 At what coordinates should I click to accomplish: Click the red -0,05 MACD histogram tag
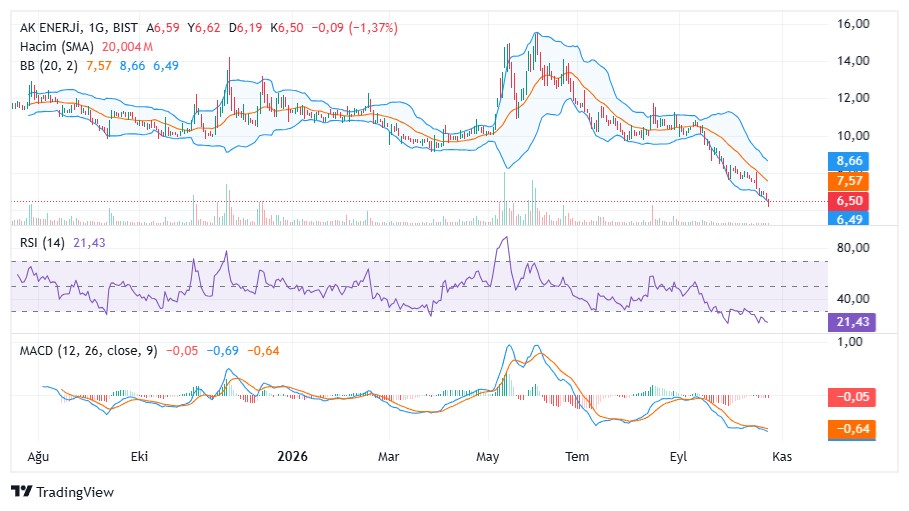point(852,397)
